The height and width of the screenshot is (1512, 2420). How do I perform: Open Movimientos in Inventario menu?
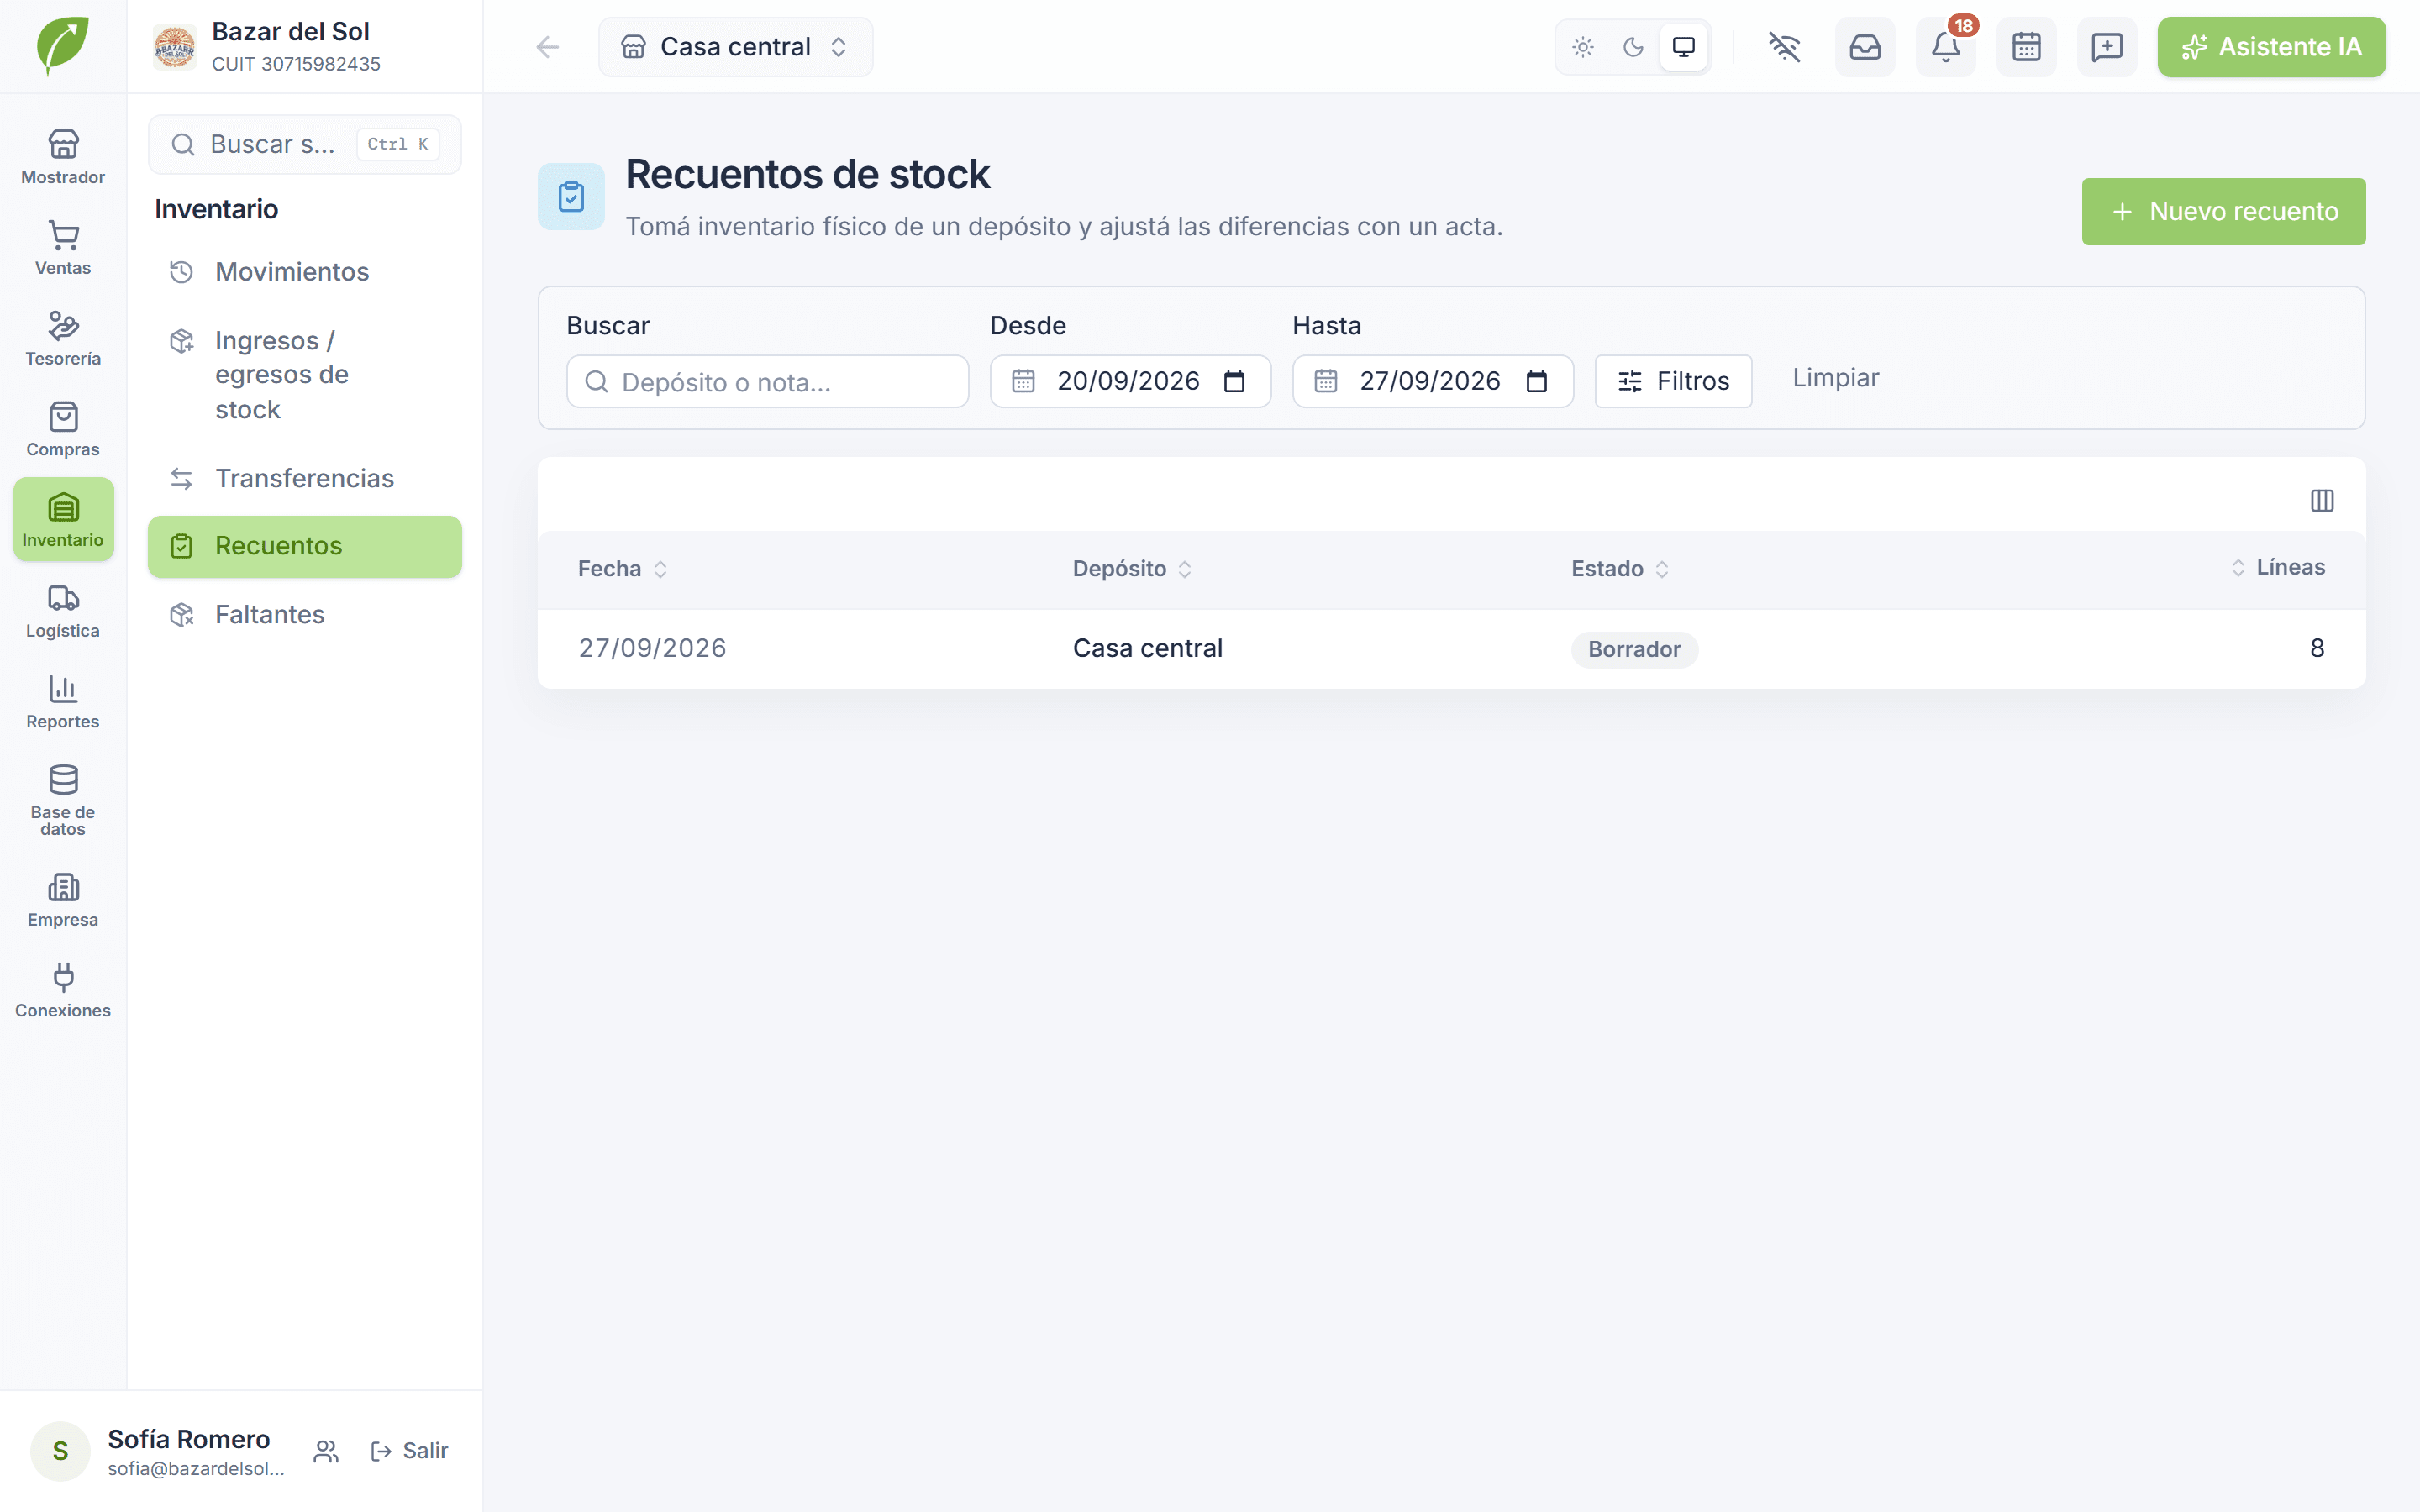305,272
